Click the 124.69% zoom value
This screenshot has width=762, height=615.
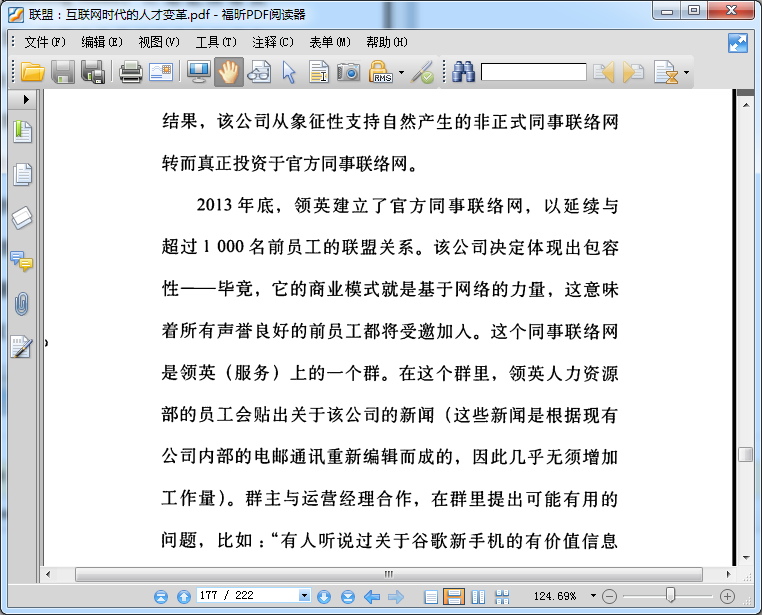(x=555, y=596)
